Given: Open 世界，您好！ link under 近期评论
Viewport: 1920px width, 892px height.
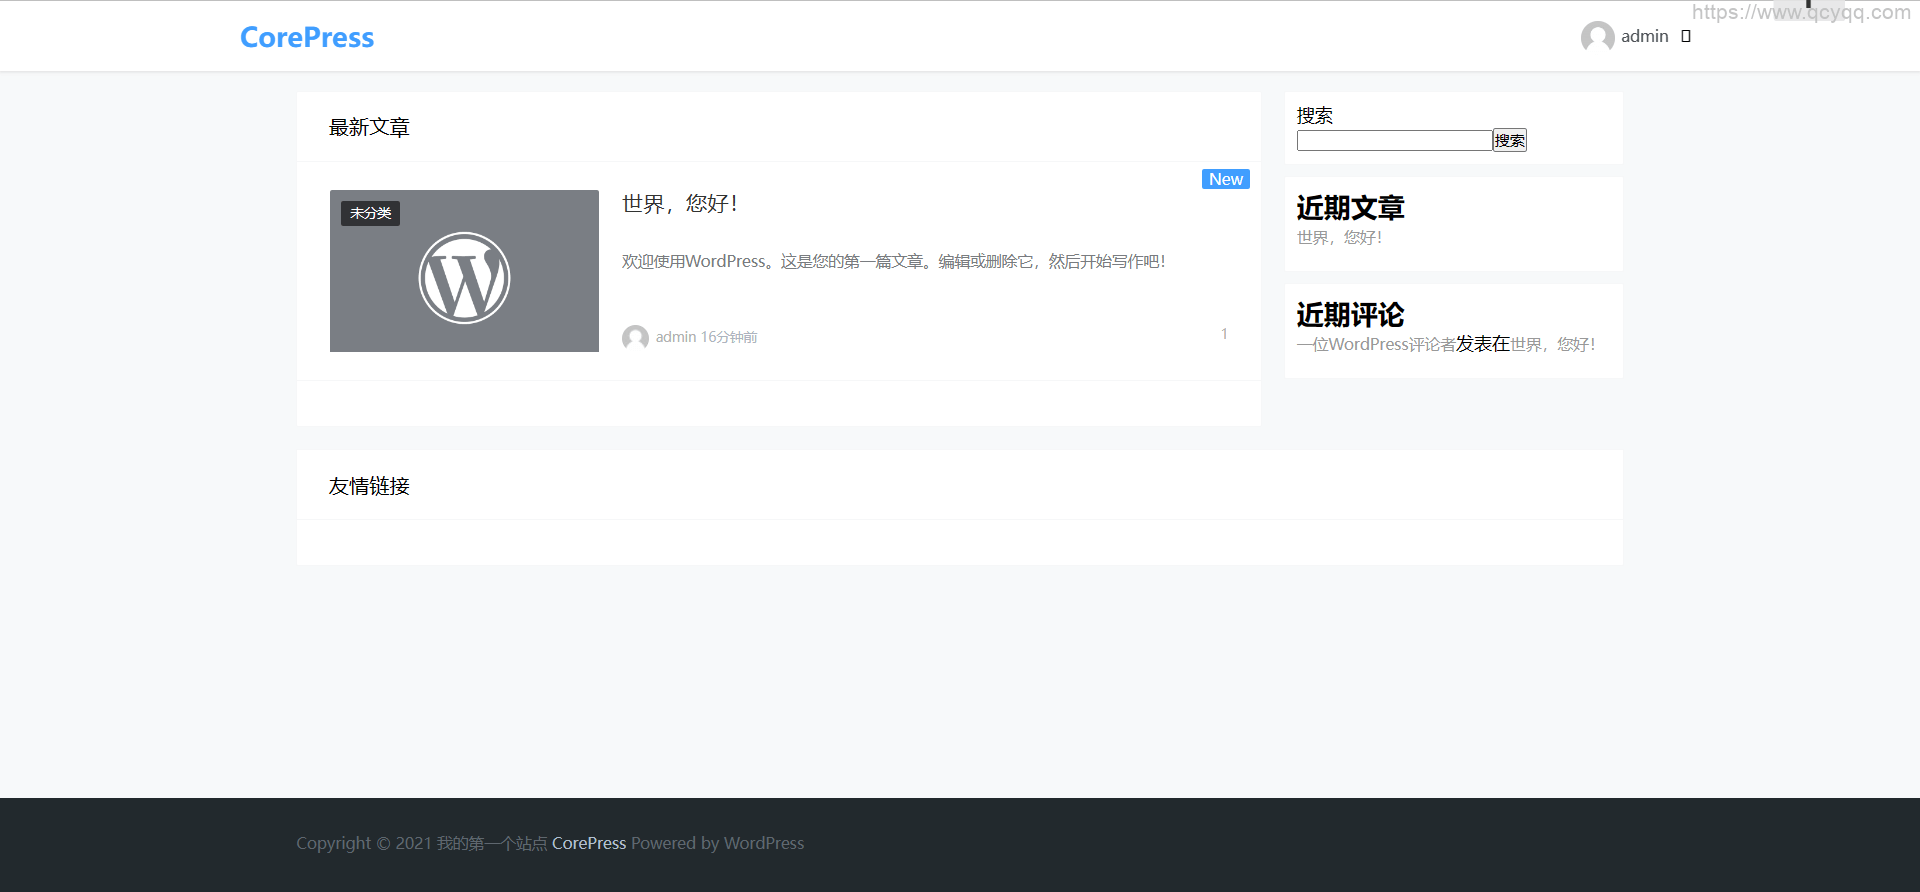Looking at the screenshot, I should tap(1552, 345).
